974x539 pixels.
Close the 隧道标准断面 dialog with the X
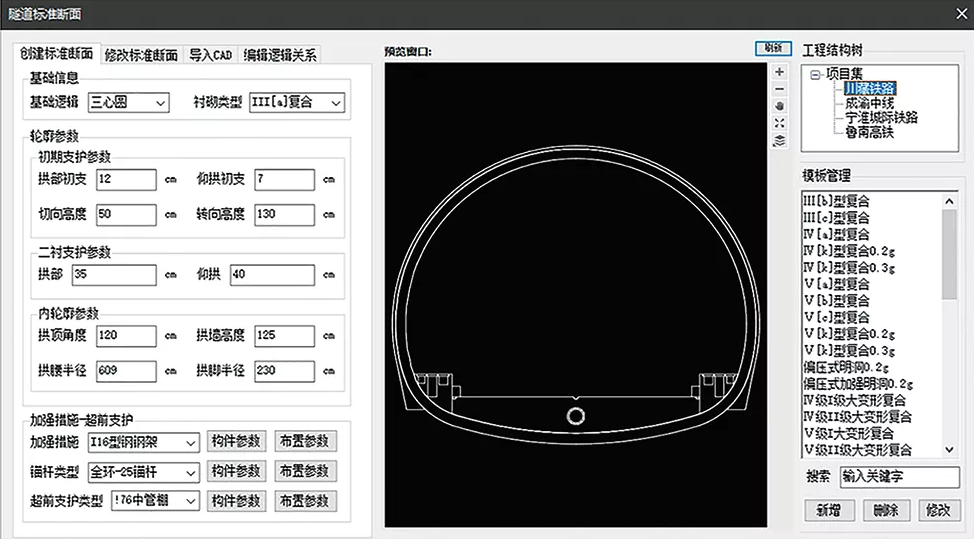pos(961,14)
